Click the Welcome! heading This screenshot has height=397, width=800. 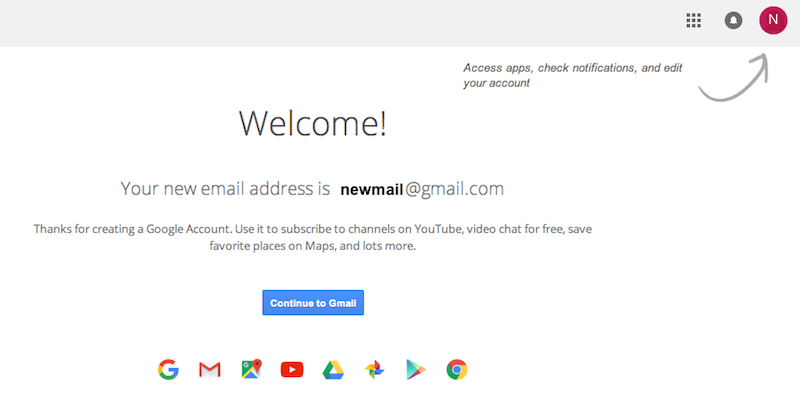(x=313, y=123)
